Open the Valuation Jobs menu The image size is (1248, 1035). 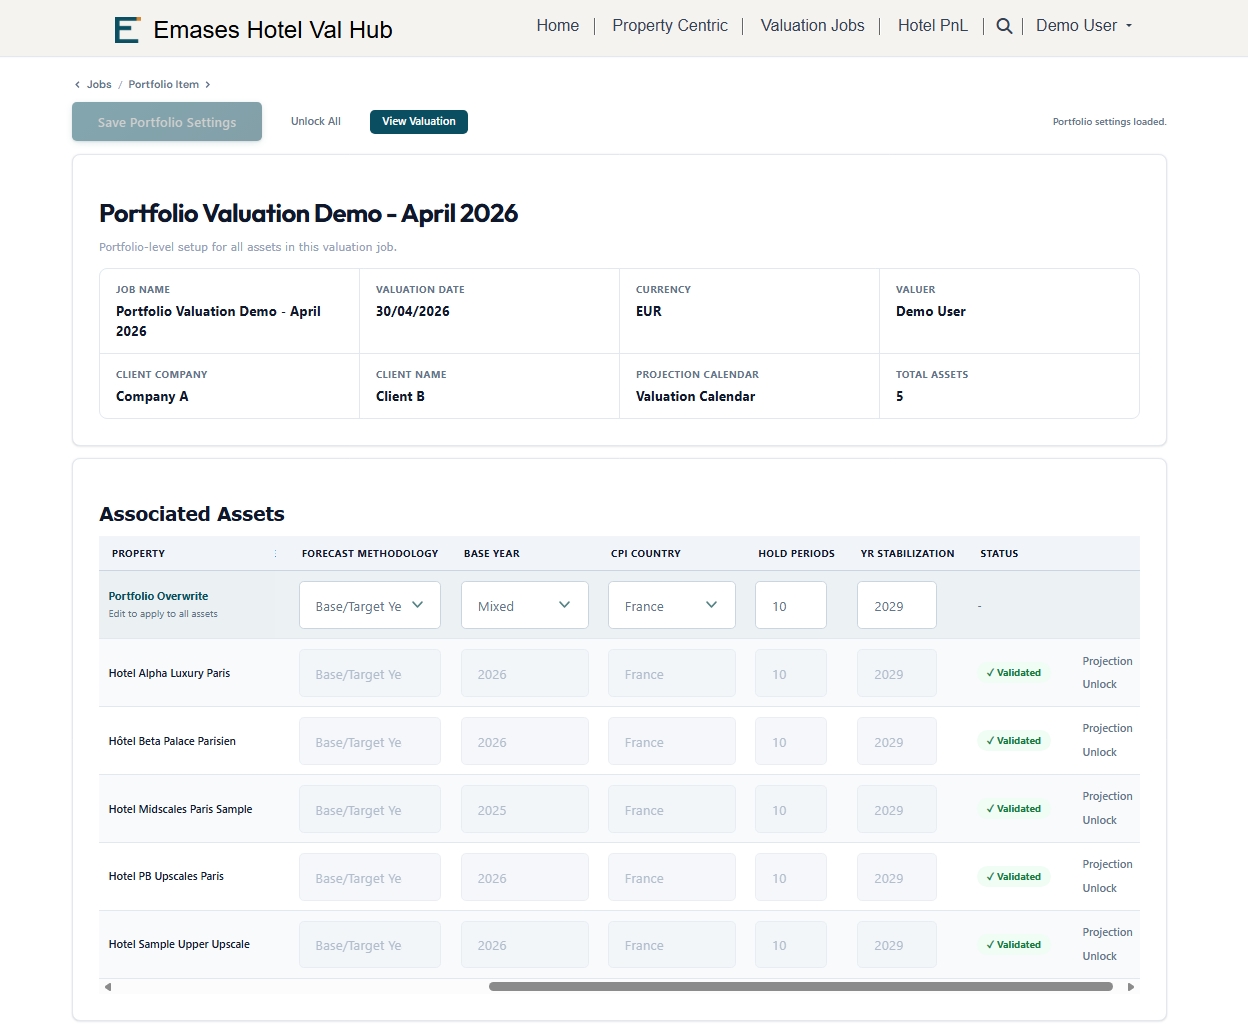coord(812,26)
